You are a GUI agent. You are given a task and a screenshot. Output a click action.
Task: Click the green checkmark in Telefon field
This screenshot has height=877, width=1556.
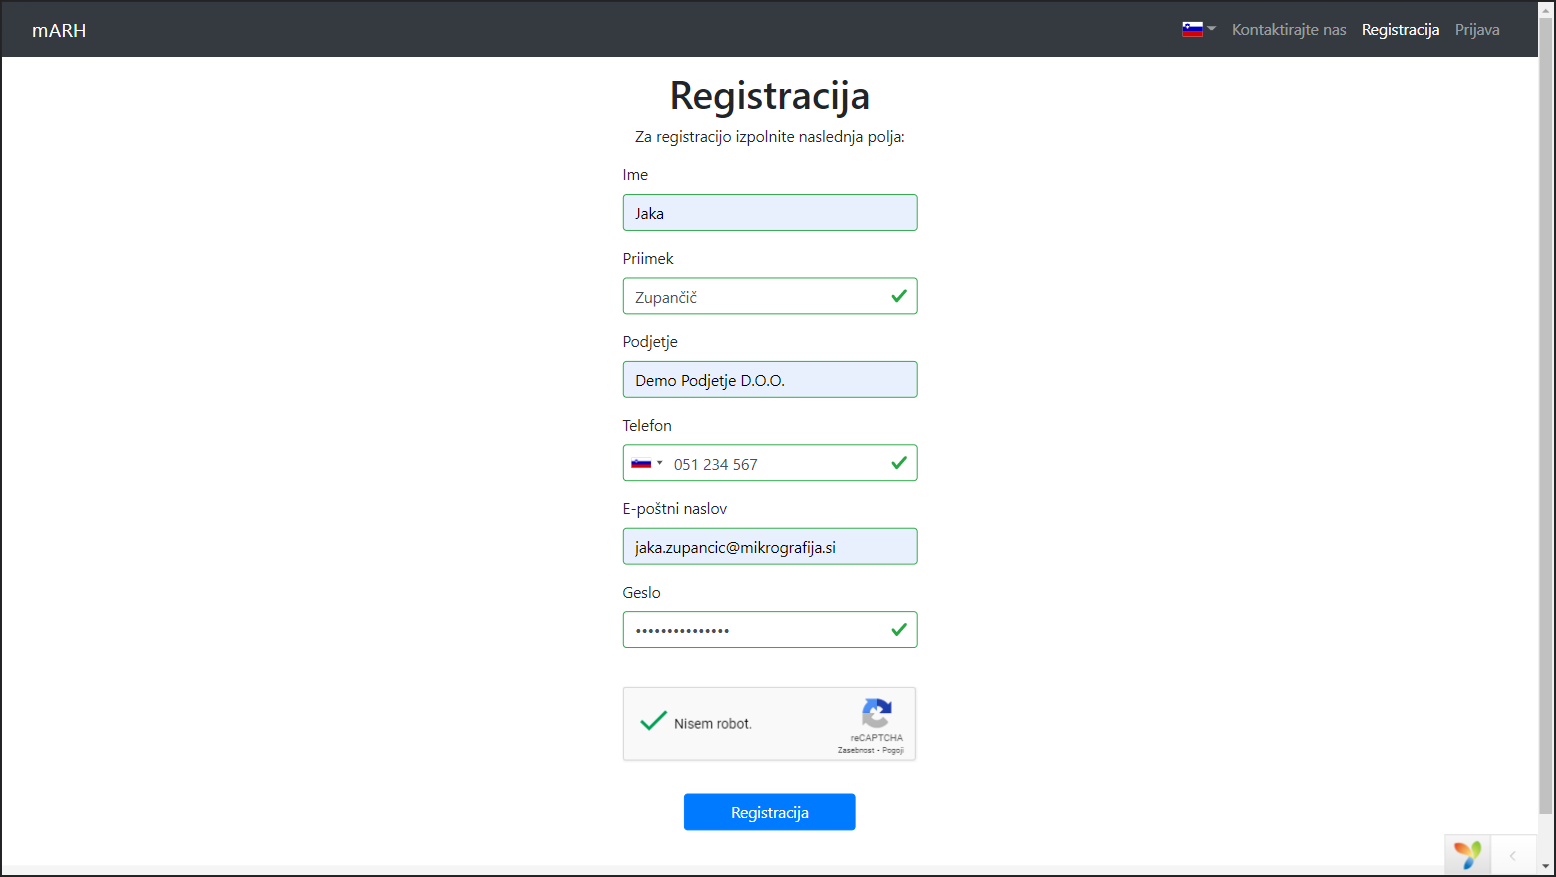[899, 463]
